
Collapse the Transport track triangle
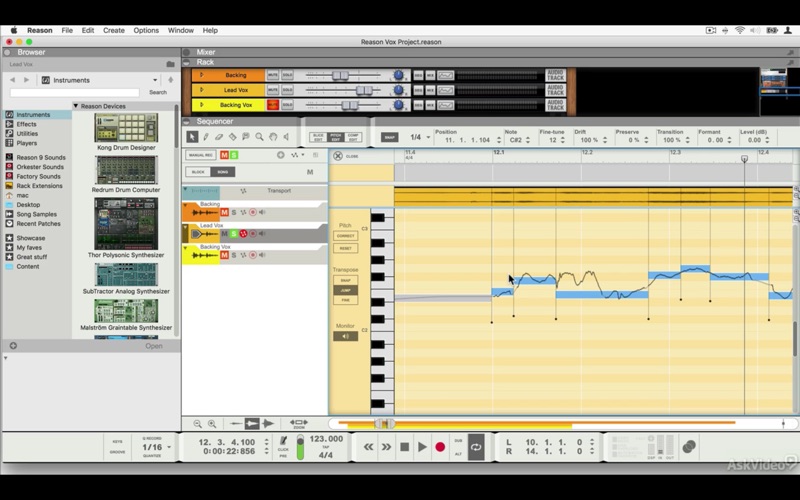coord(185,190)
